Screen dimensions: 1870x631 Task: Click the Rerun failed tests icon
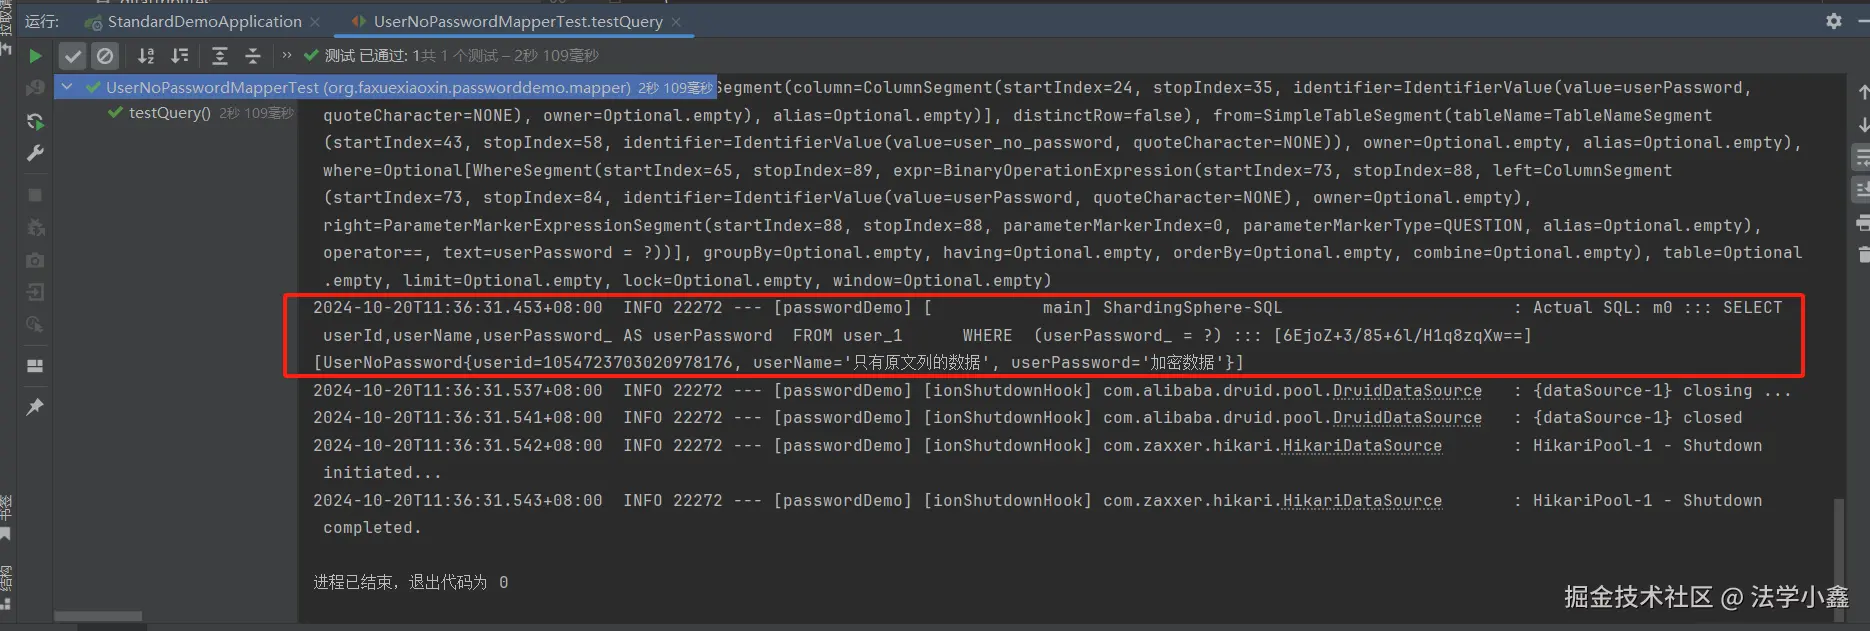(35, 89)
